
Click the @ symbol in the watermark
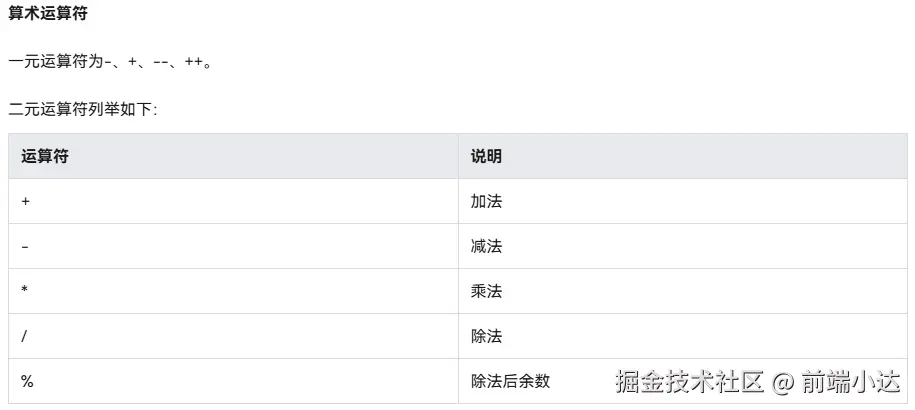(783, 382)
